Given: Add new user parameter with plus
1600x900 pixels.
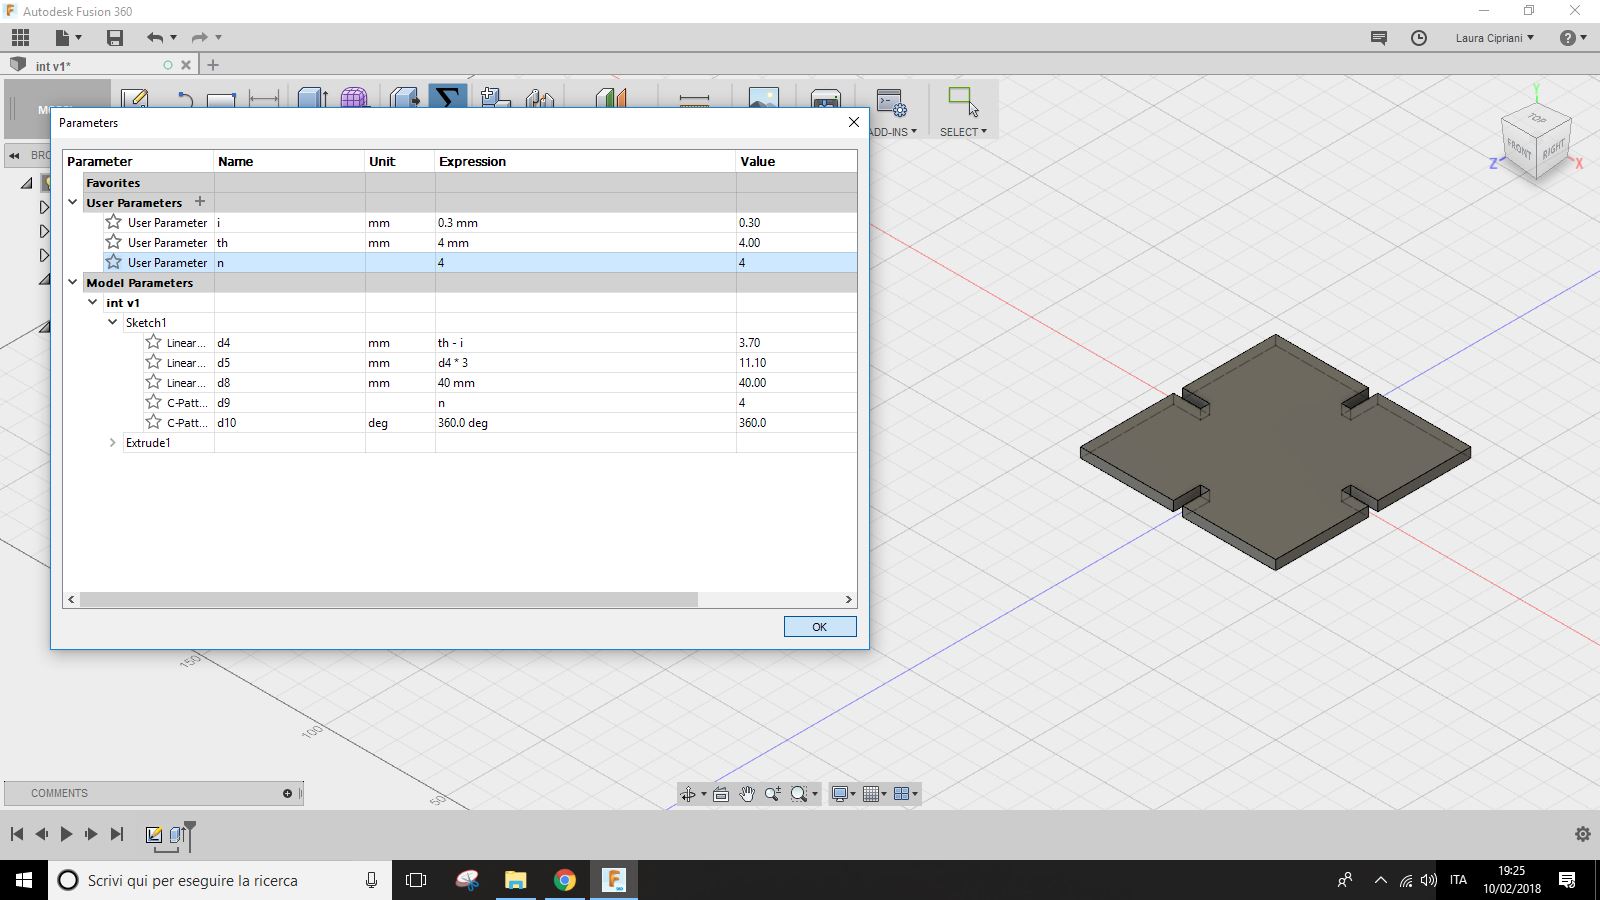Looking at the screenshot, I should [x=199, y=202].
